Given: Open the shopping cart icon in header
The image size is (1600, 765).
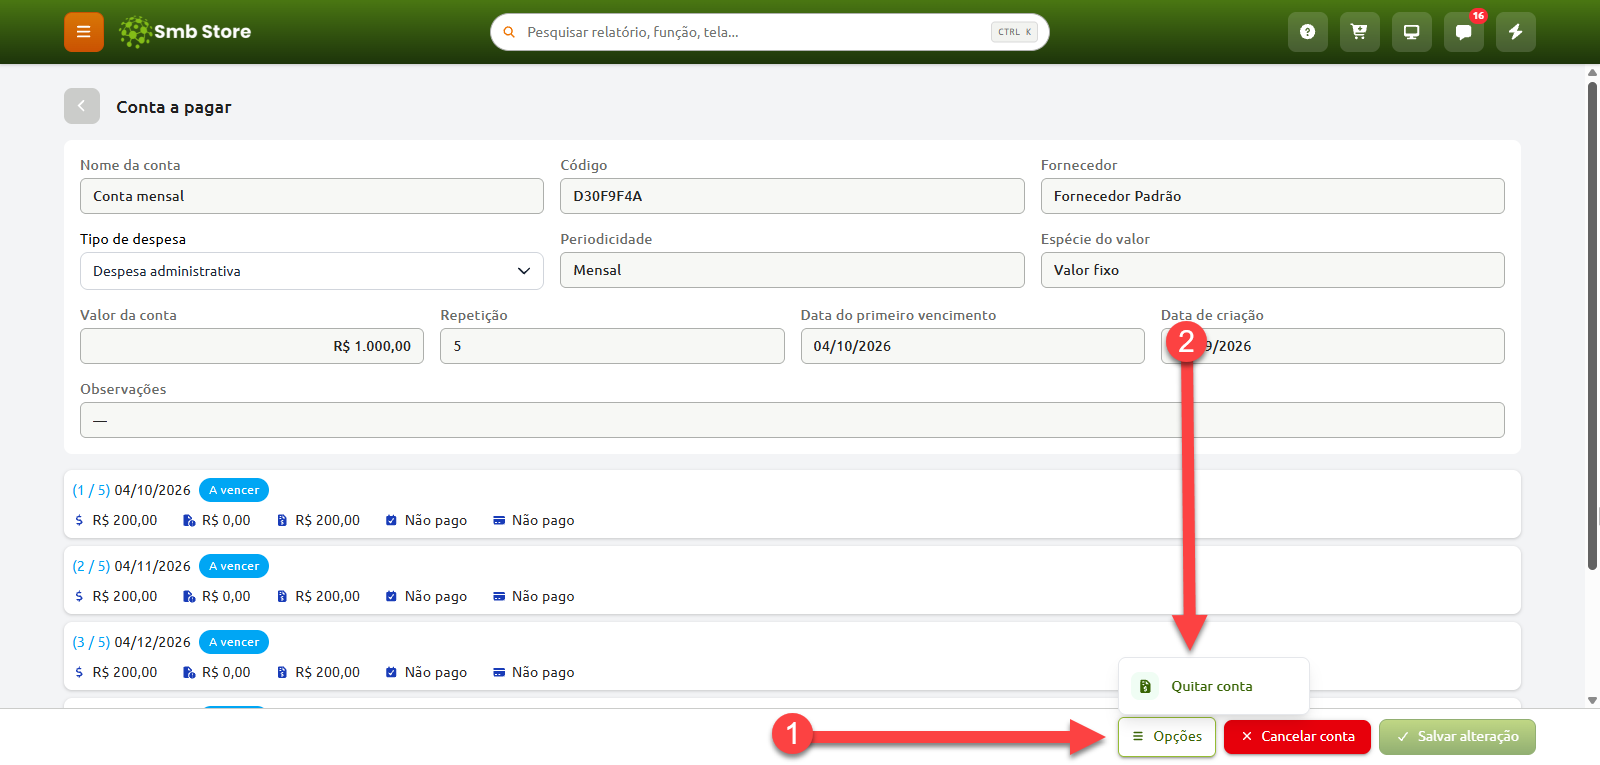Looking at the screenshot, I should pyautogui.click(x=1359, y=32).
